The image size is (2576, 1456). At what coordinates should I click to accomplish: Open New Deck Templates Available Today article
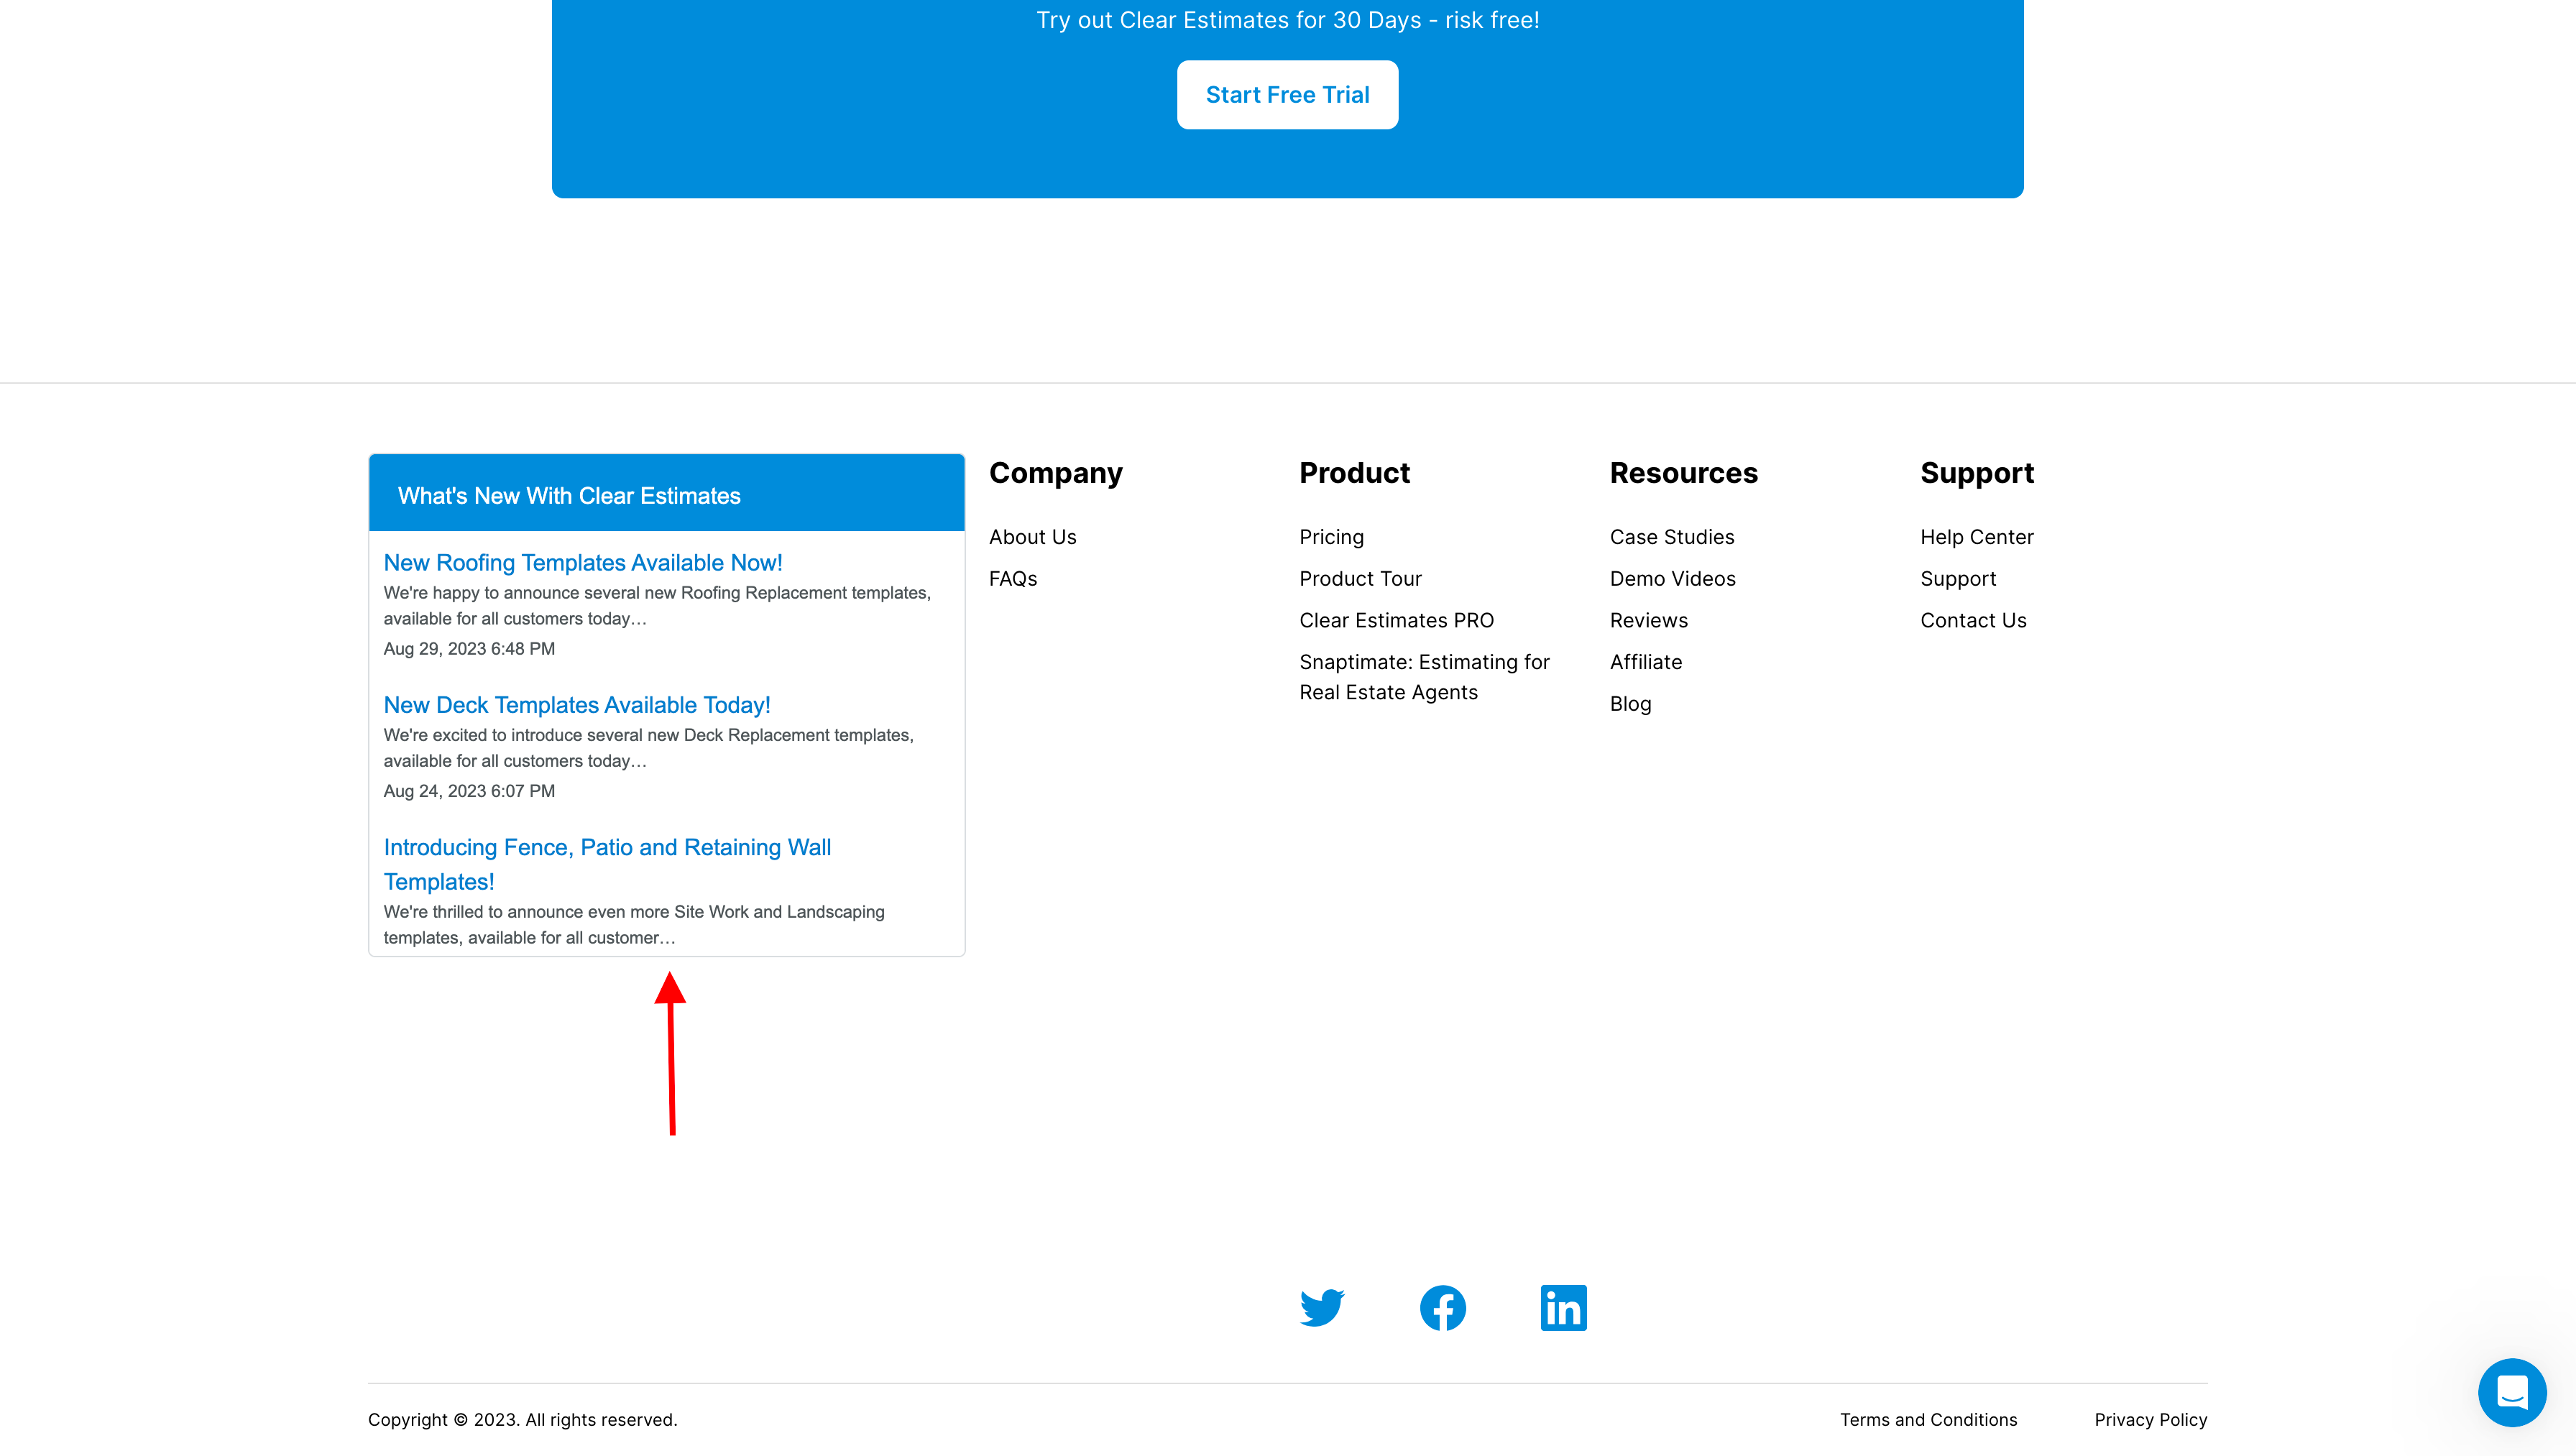[577, 705]
